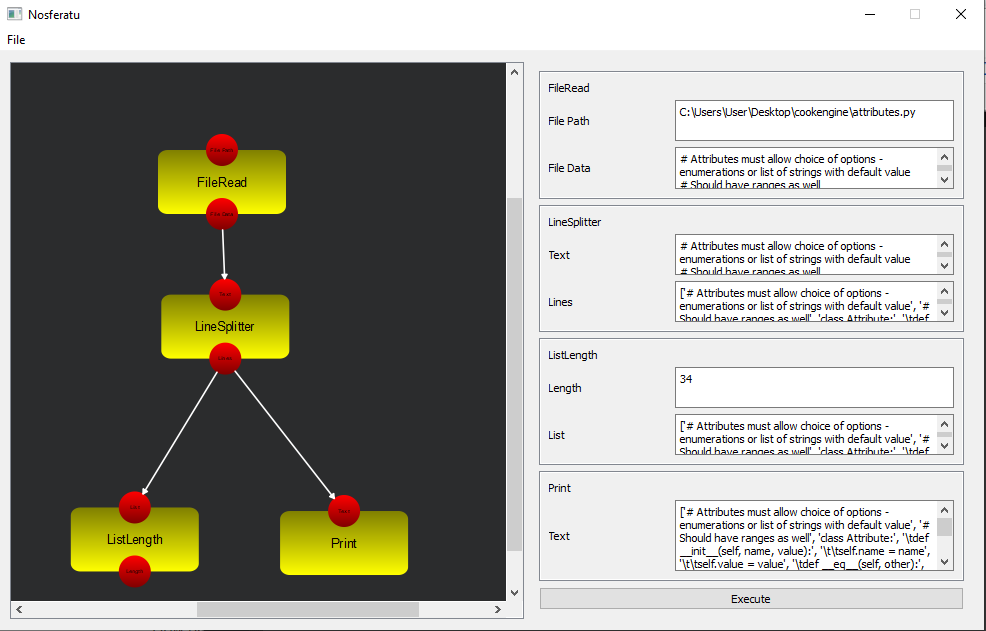Click the Text label in Print group

[x=558, y=536]
